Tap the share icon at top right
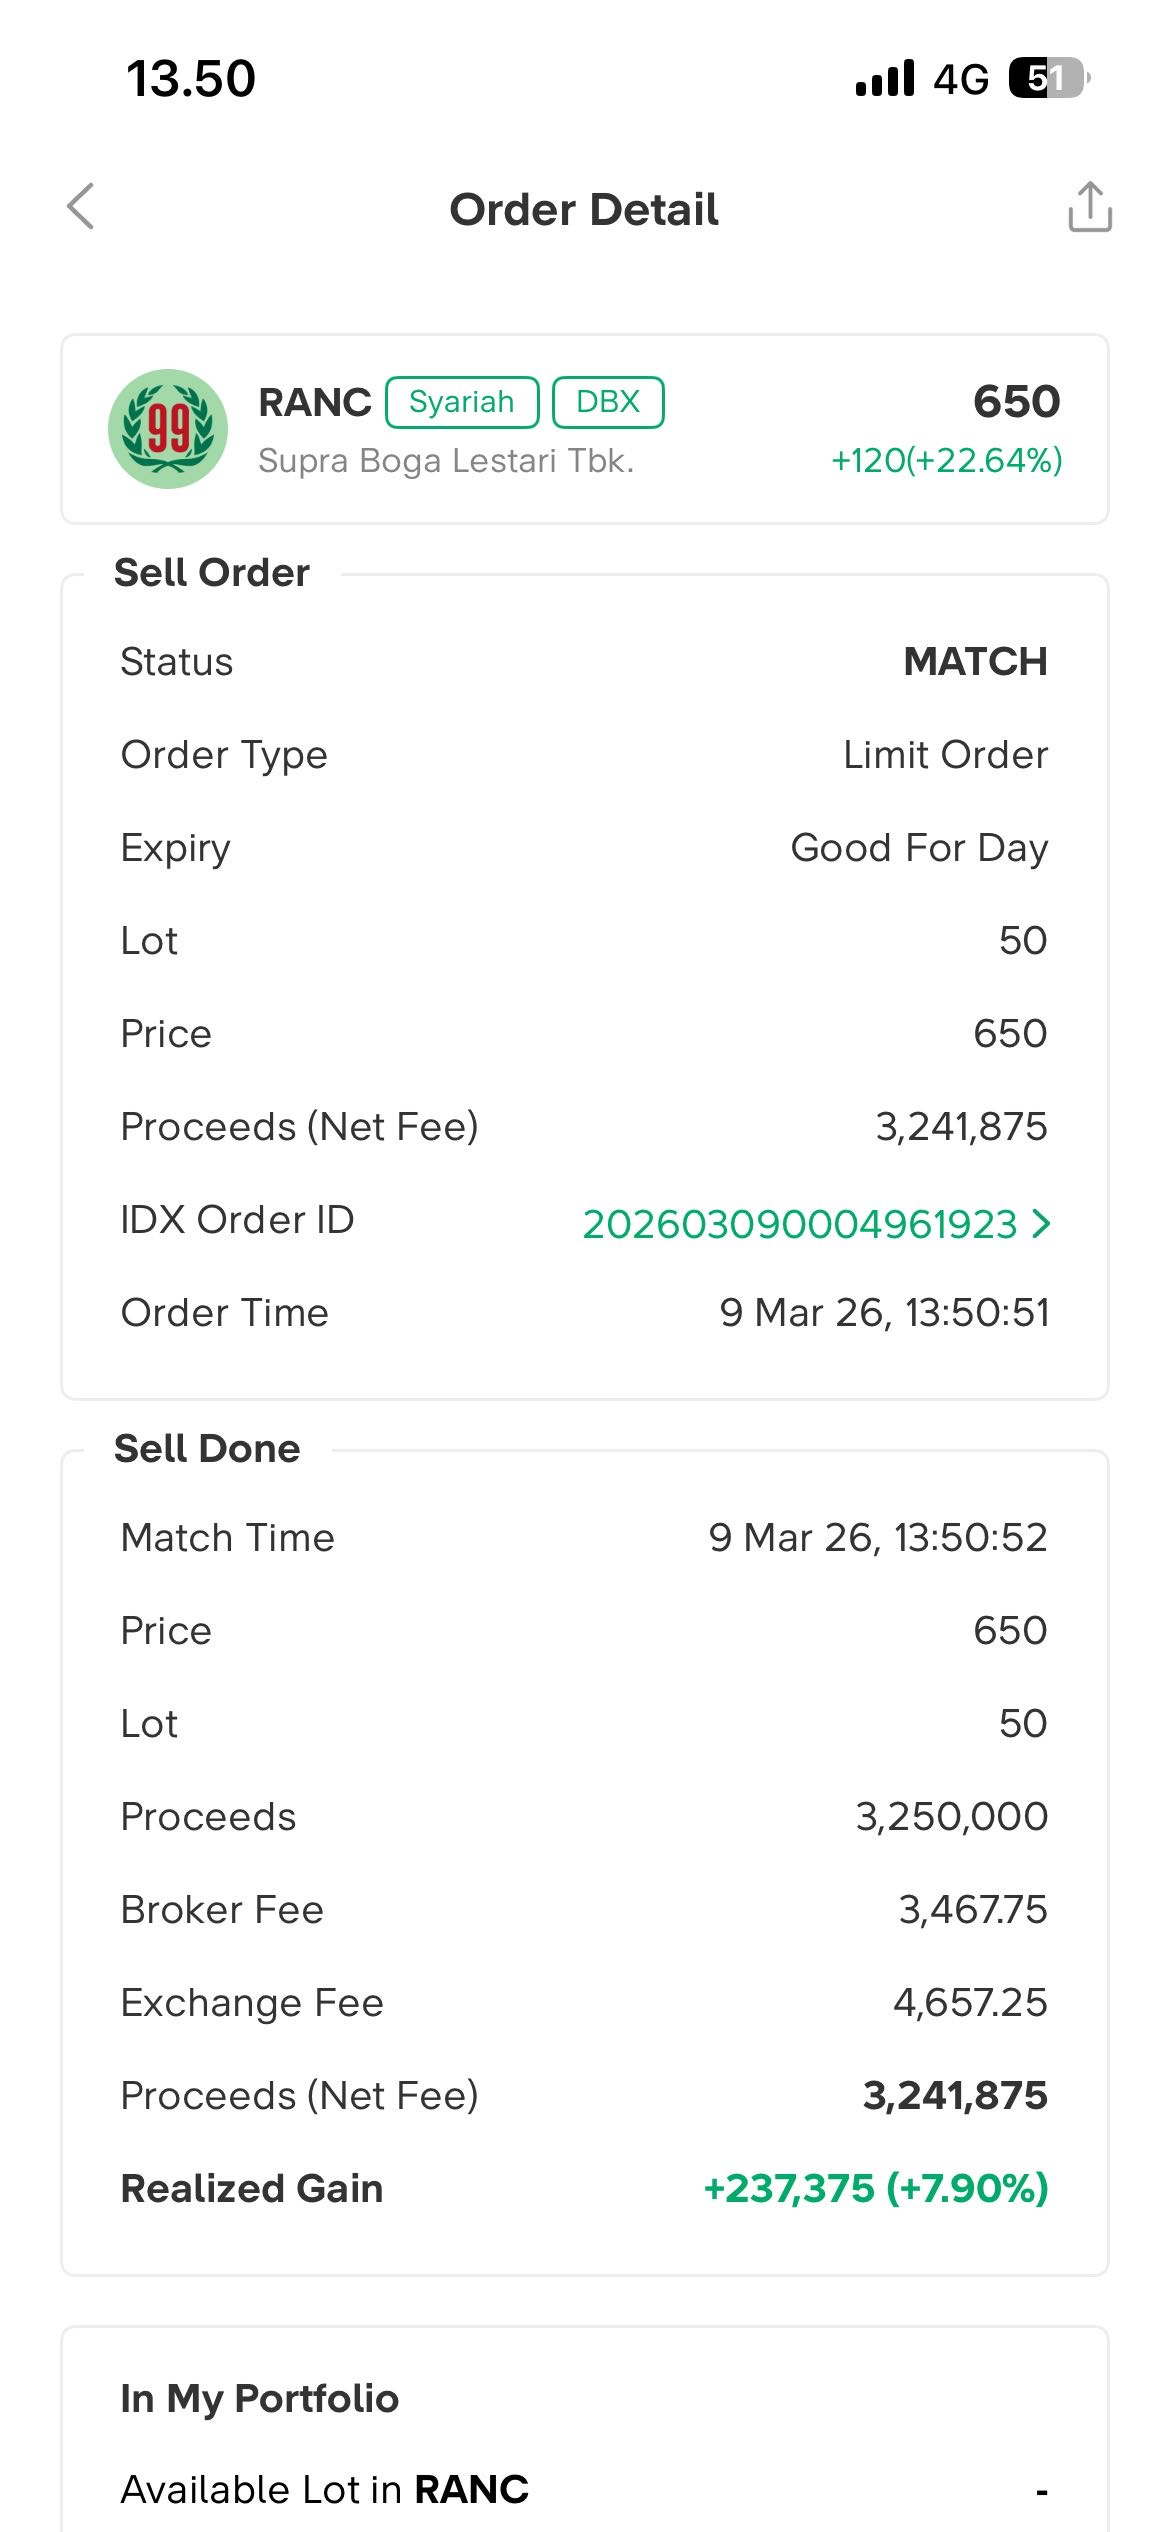Image resolution: width=1170 pixels, height=2532 pixels. pyautogui.click(x=1089, y=207)
